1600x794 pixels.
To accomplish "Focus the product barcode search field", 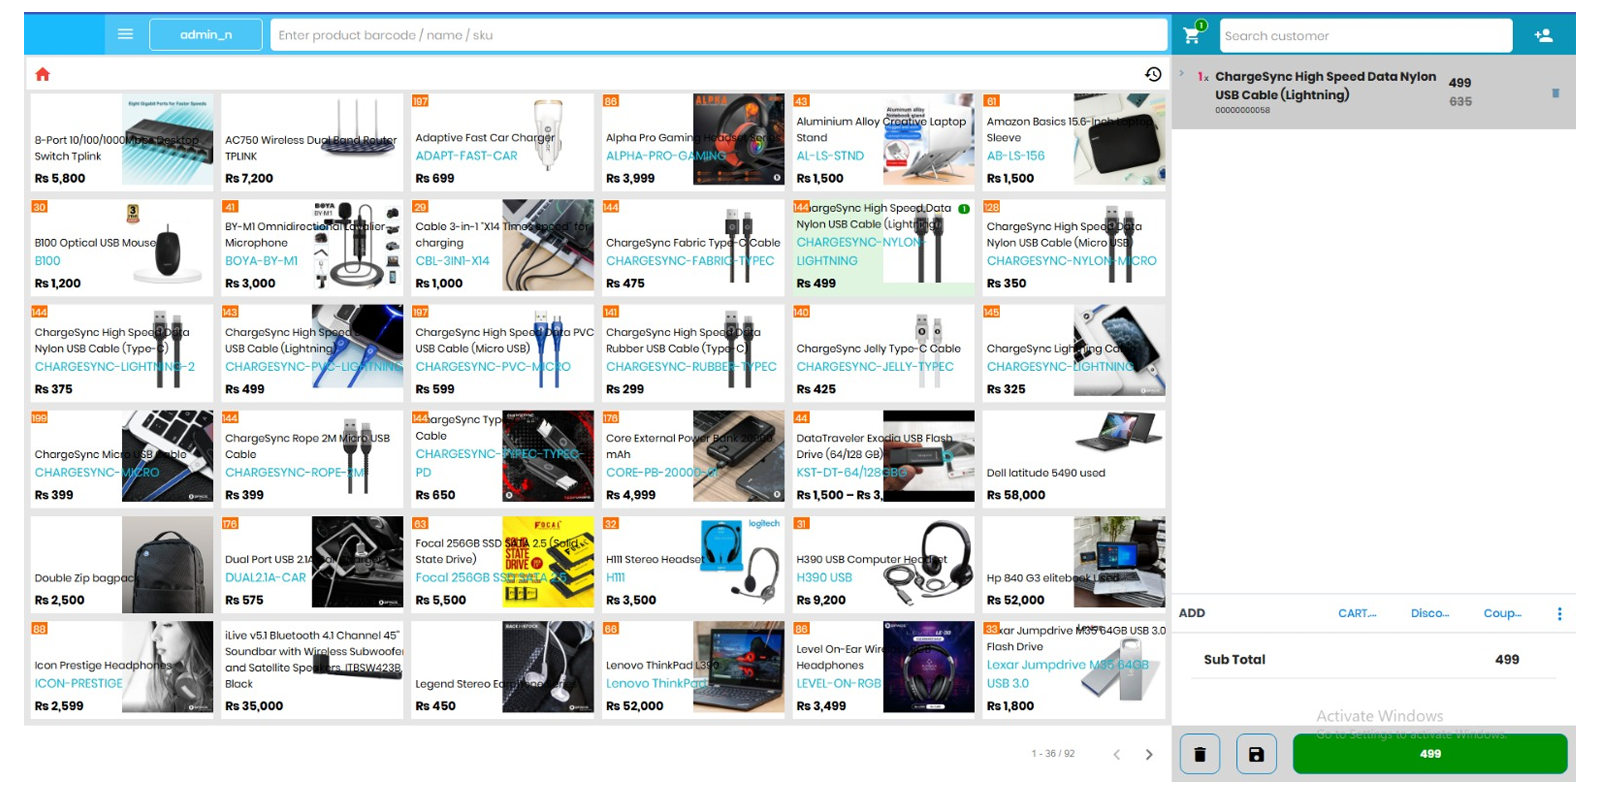I will (718, 35).
